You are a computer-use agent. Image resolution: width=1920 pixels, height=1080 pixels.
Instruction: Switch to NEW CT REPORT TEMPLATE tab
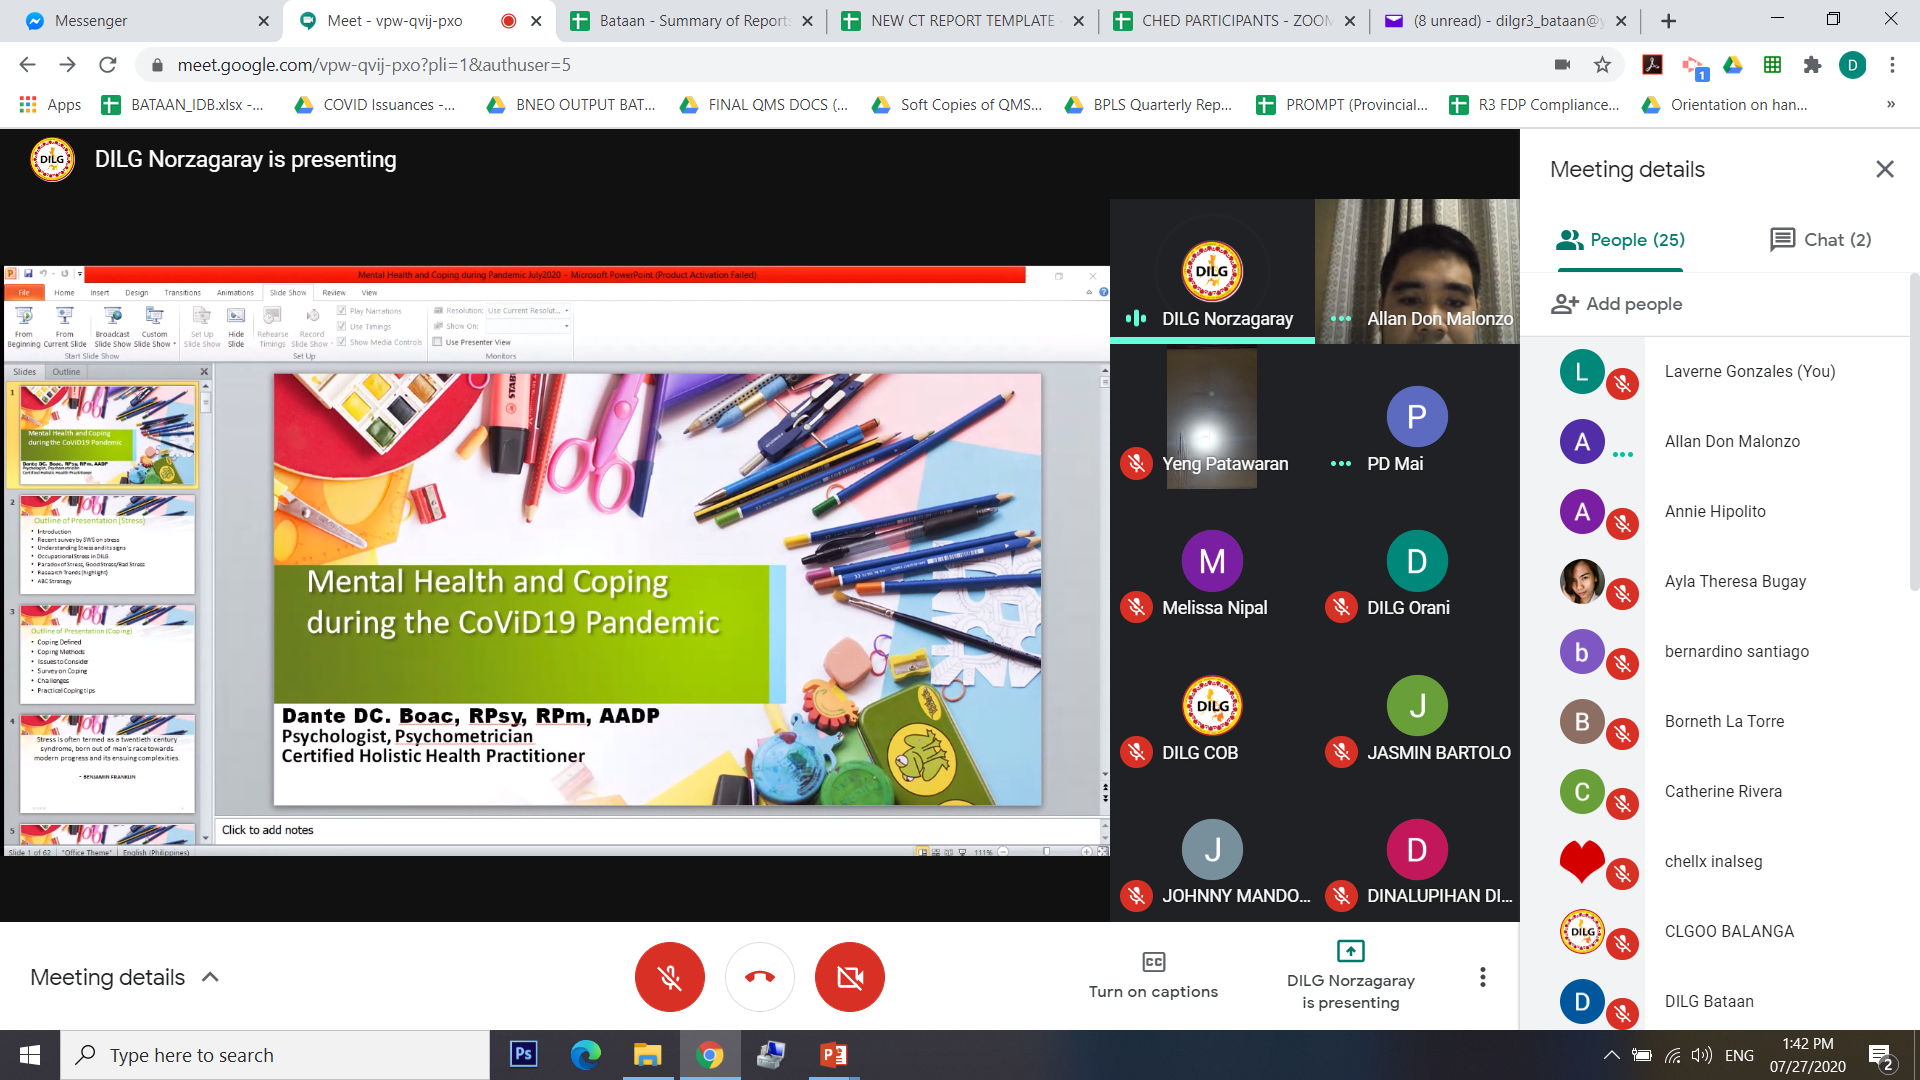click(962, 20)
